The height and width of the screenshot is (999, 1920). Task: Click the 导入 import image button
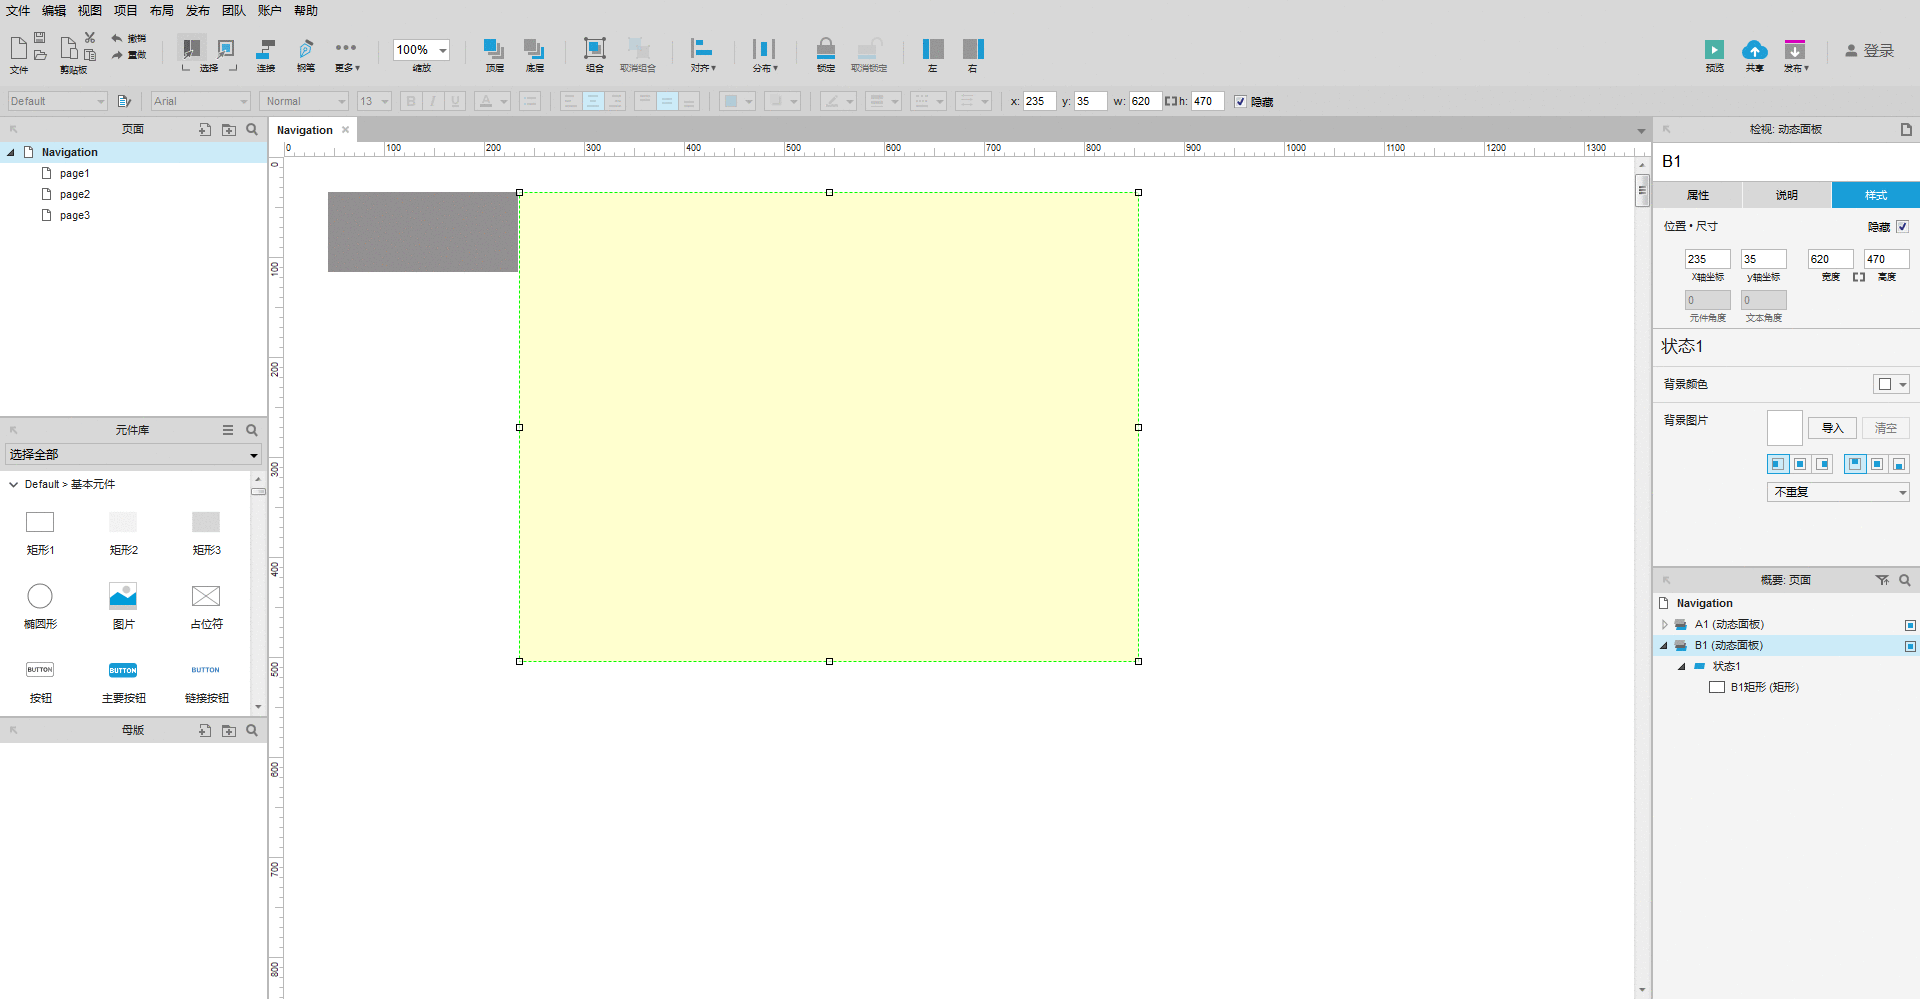click(x=1832, y=428)
